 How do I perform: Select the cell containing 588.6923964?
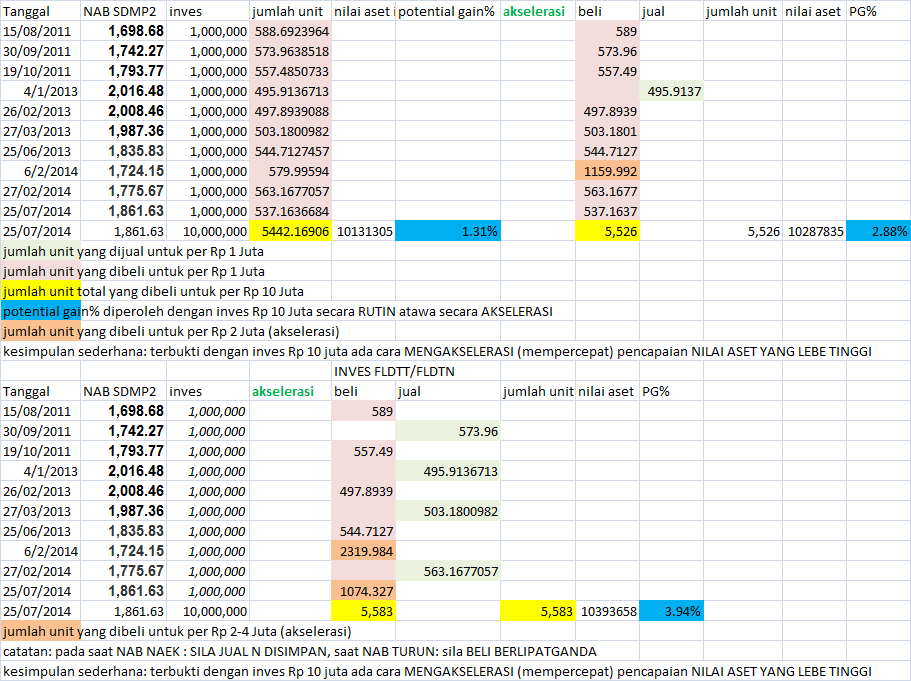click(290, 31)
